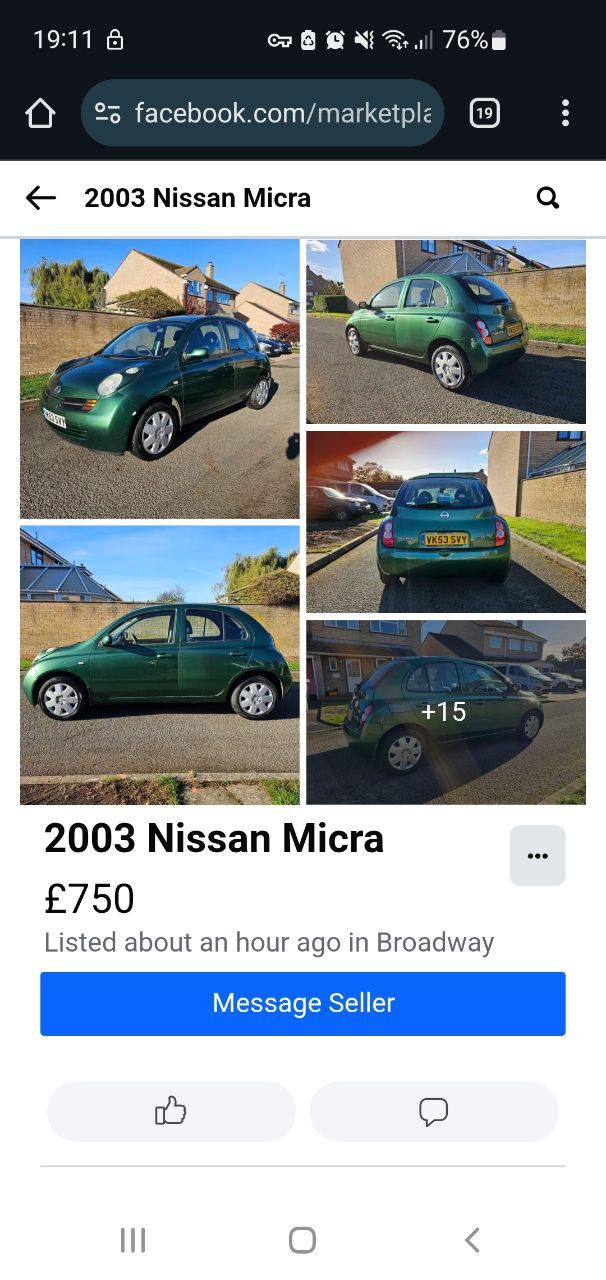View the rear photo showing number plate

pyautogui.click(x=446, y=522)
